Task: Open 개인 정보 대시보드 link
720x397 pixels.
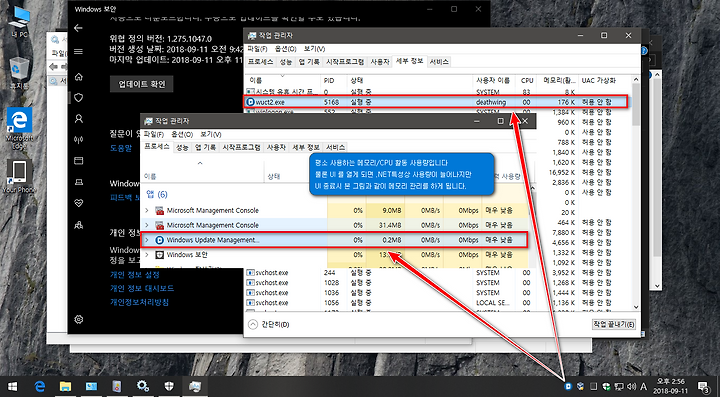Action: pos(142,289)
